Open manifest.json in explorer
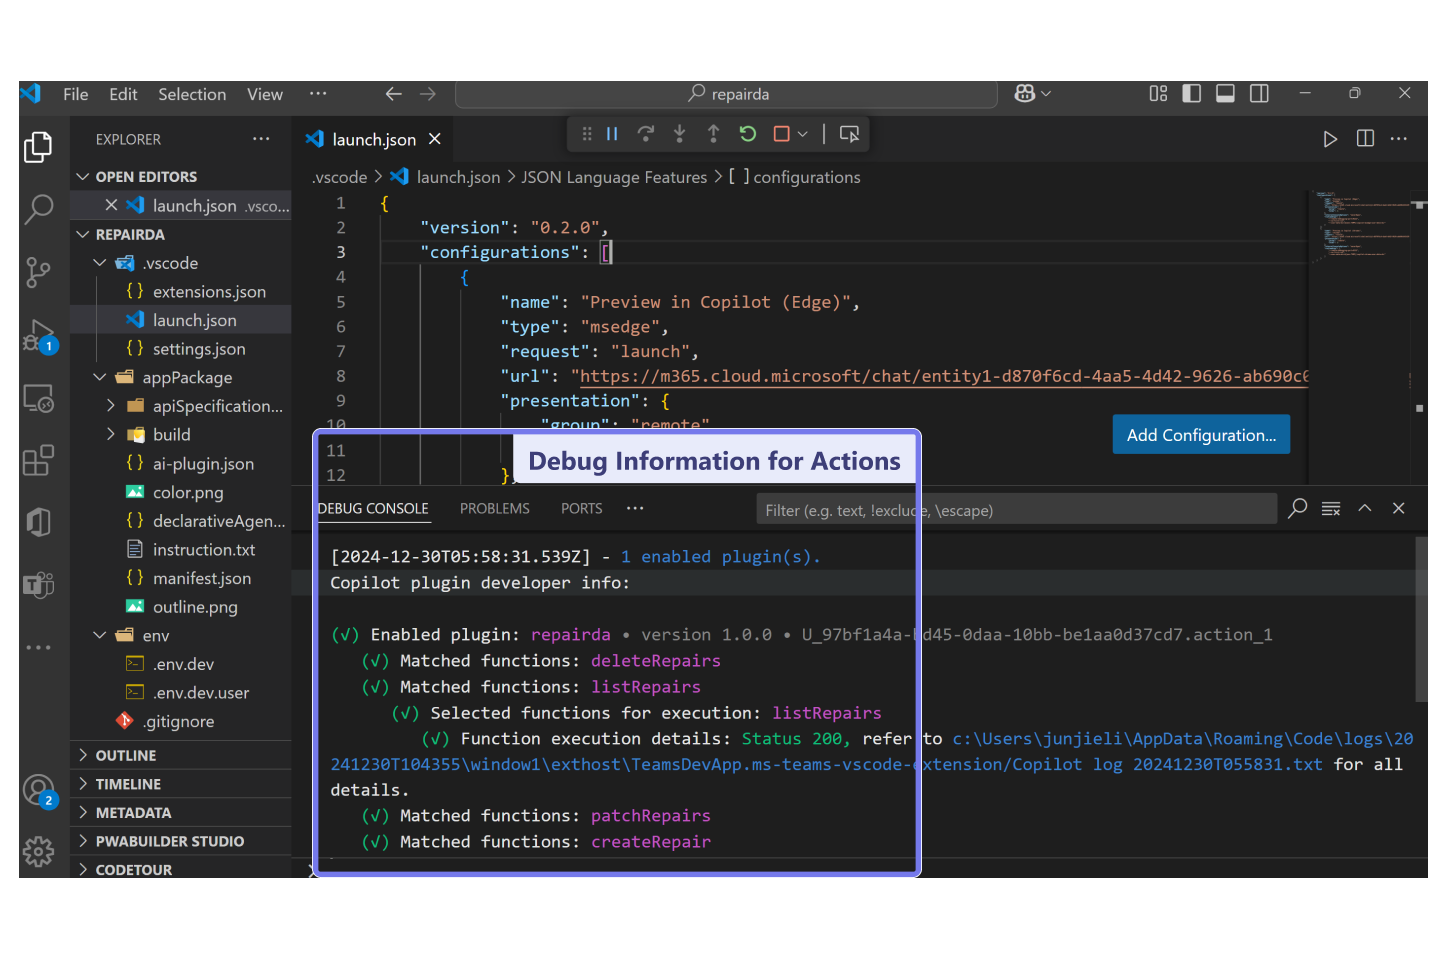The width and height of the screenshot is (1440, 960). (201, 579)
